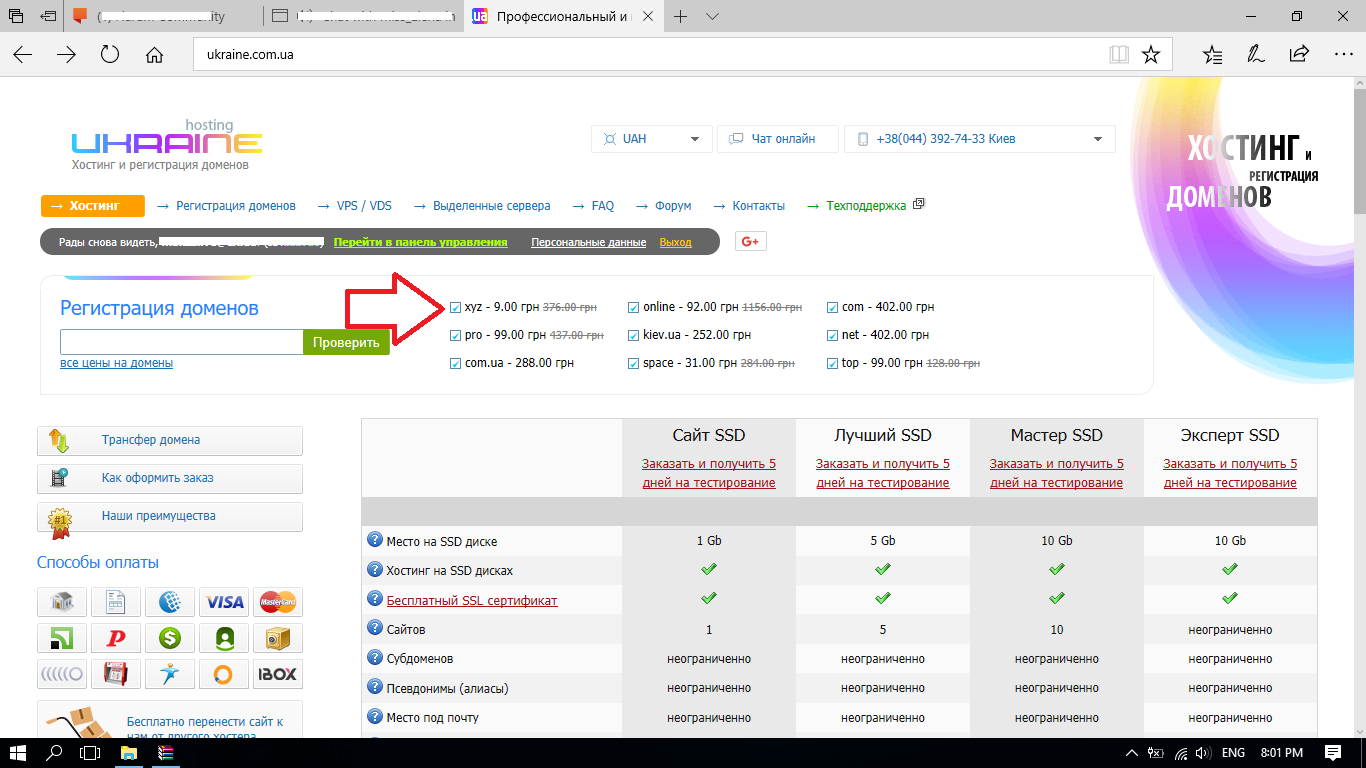Click the MasterCard payment icon
1366x768 pixels.
[x=278, y=602]
